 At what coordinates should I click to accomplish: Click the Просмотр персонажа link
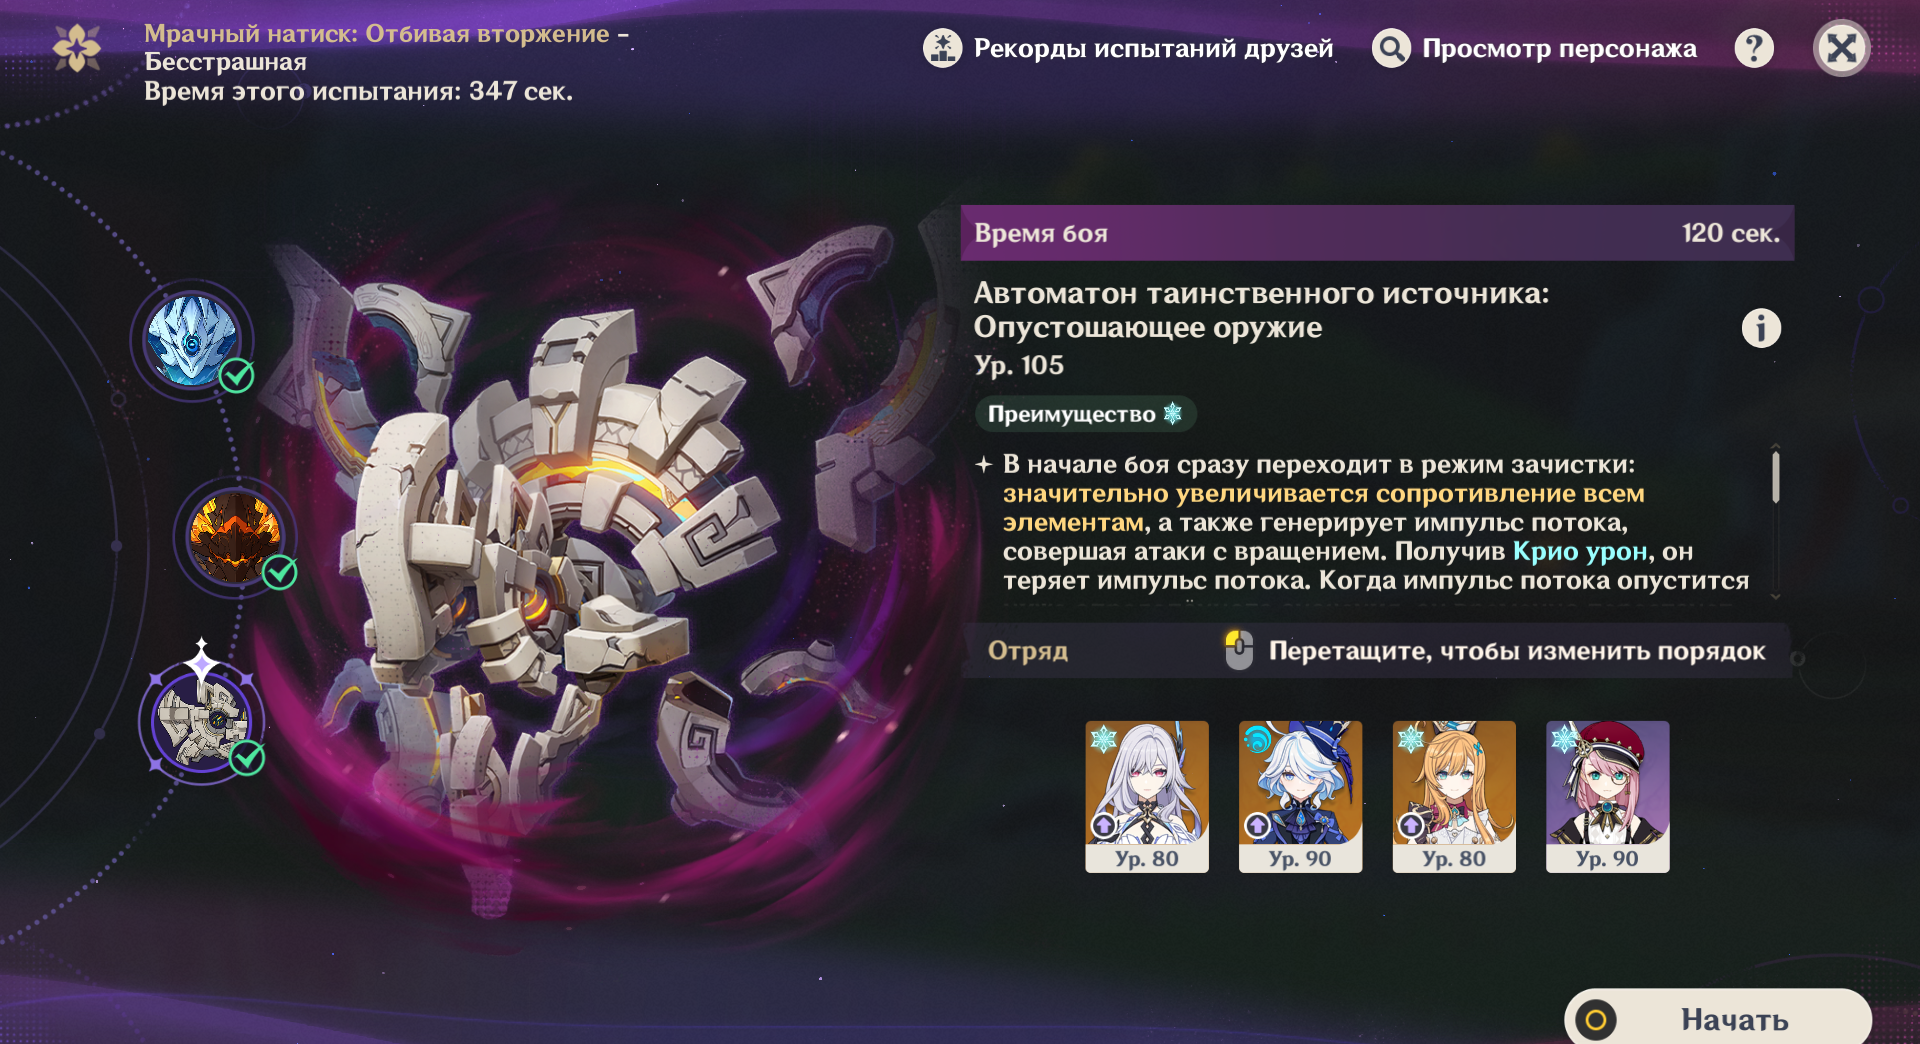pyautogui.click(x=1559, y=48)
